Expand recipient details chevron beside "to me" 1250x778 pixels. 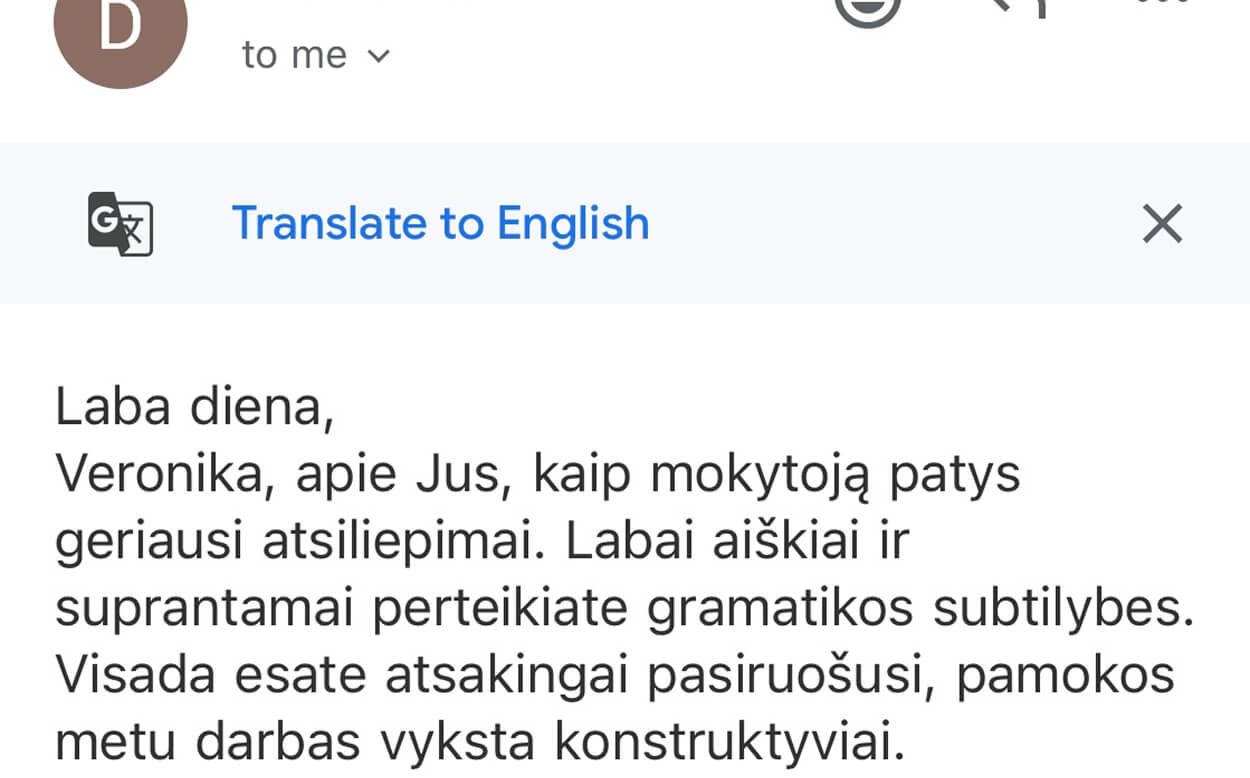click(x=378, y=56)
